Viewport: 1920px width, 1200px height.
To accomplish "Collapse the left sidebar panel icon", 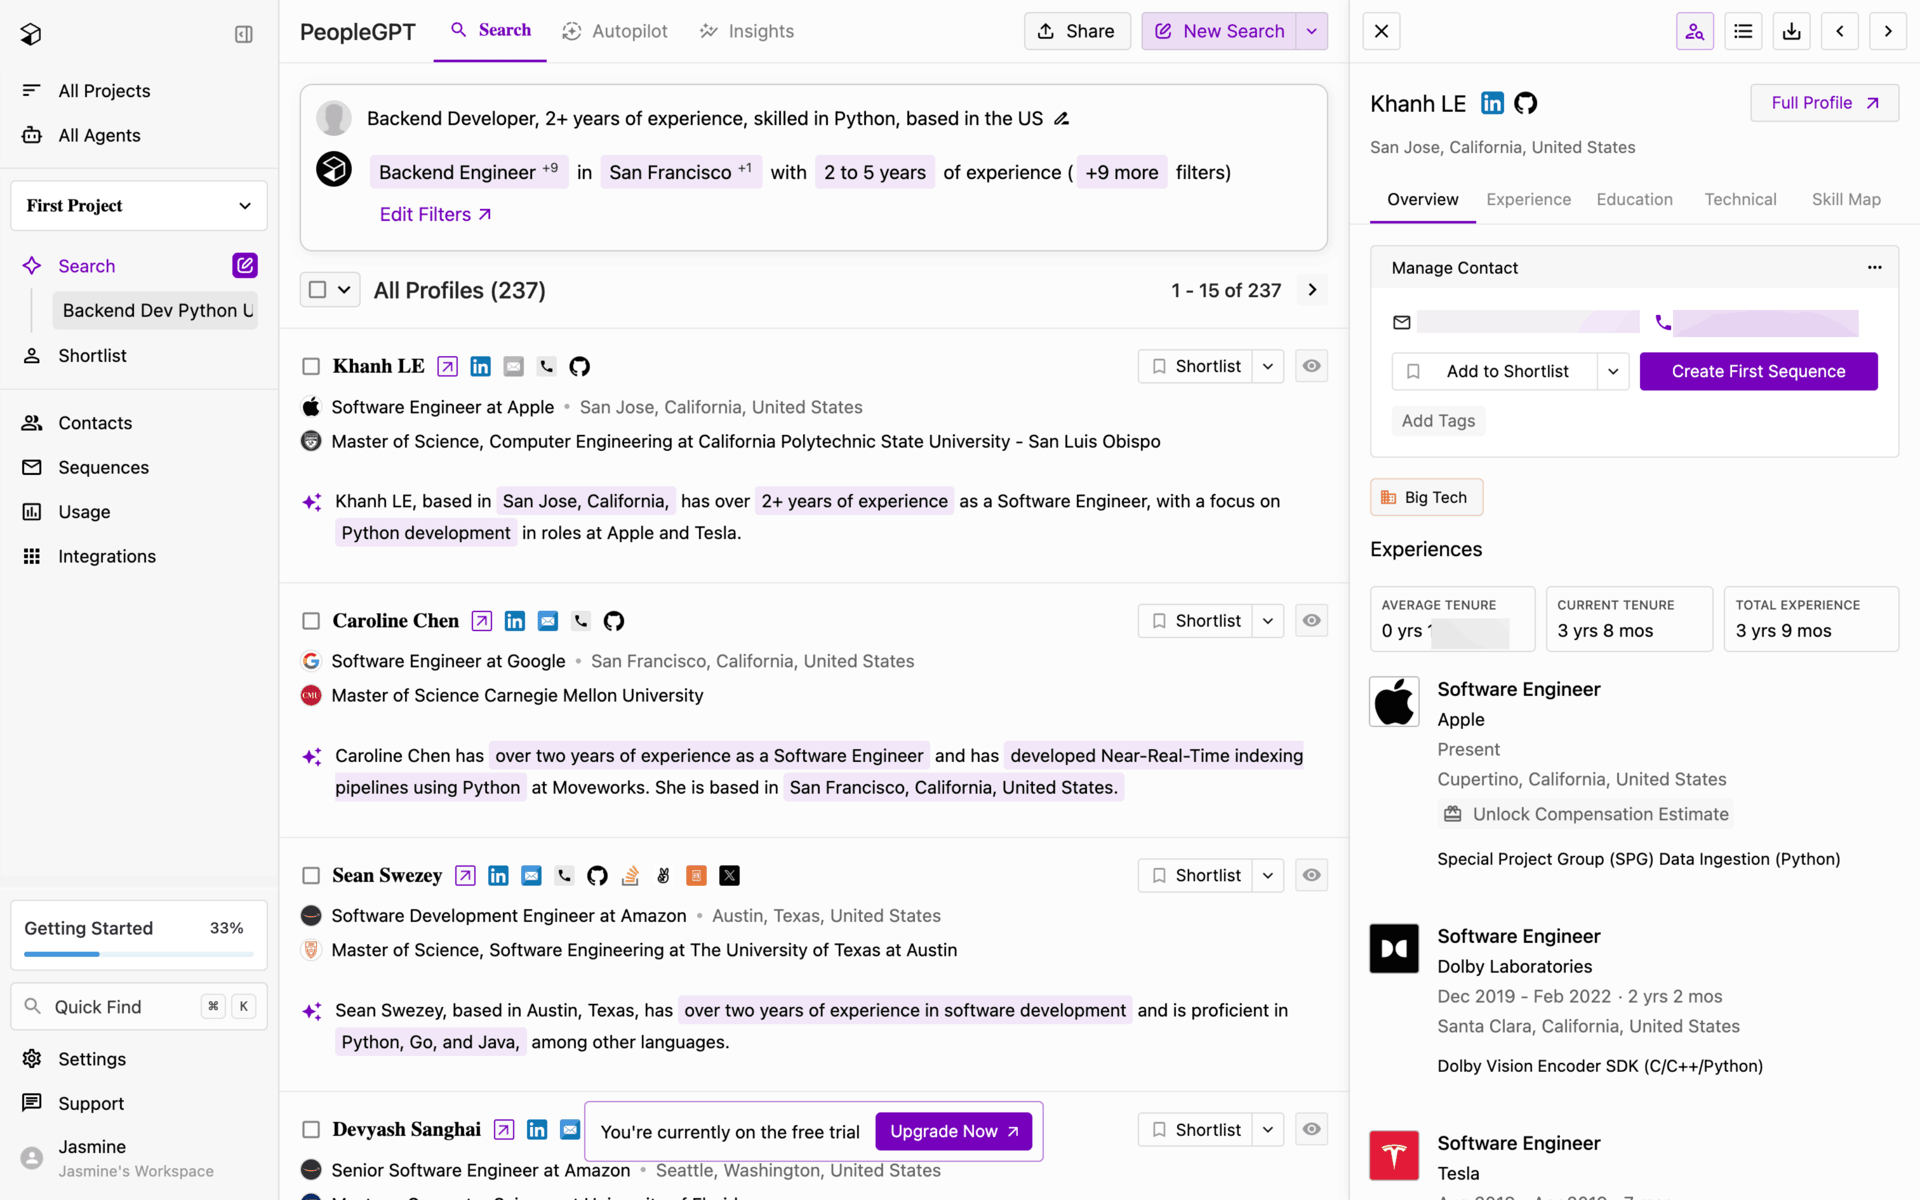I will point(244,34).
